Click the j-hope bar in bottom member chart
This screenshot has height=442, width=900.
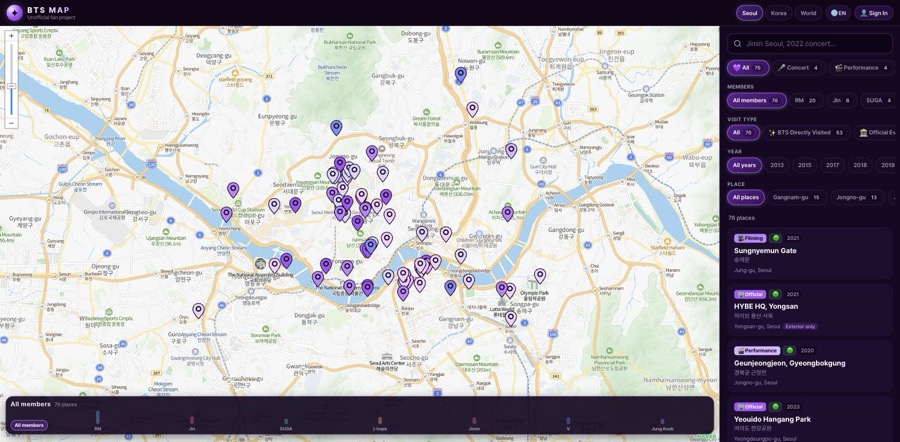point(380,421)
